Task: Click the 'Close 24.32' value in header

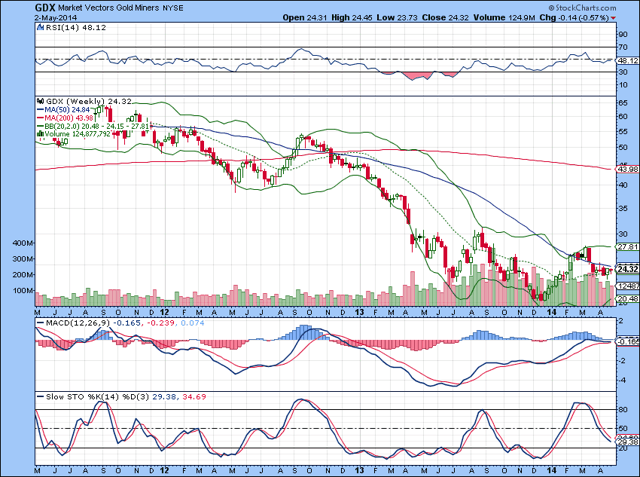Action: coord(447,18)
